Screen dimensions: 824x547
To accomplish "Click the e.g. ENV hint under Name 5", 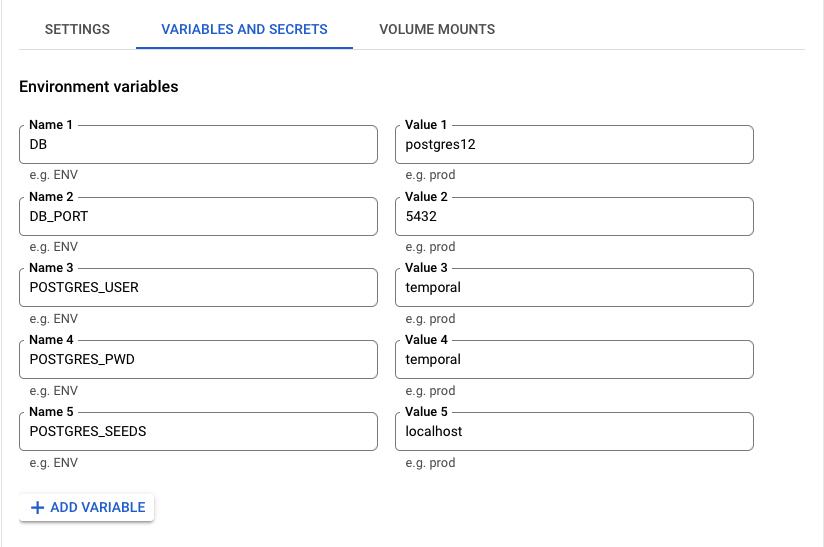I will [53, 463].
